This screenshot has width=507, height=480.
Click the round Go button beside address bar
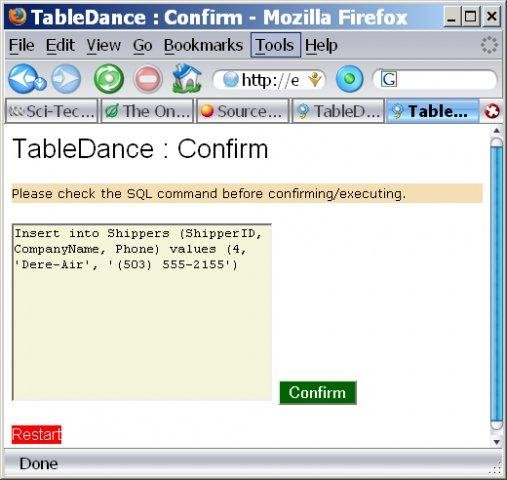349,79
